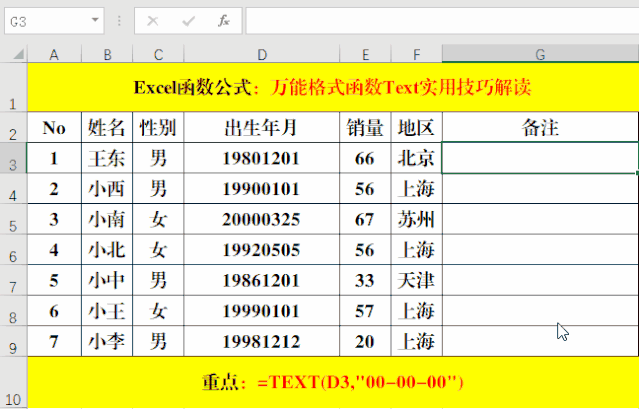Click the yellow footer cell with TEXT formula
The width and height of the screenshot is (639, 409).
332,382
